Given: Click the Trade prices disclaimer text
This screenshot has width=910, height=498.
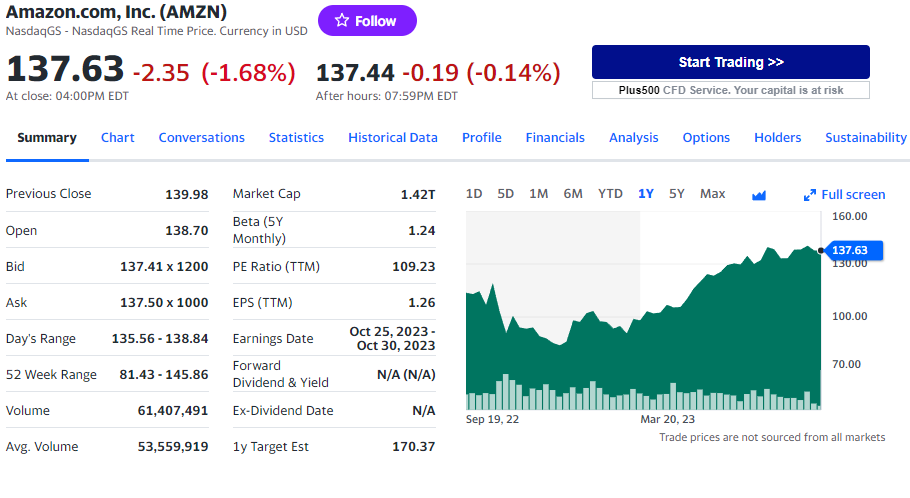Looking at the screenshot, I should click(772, 437).
